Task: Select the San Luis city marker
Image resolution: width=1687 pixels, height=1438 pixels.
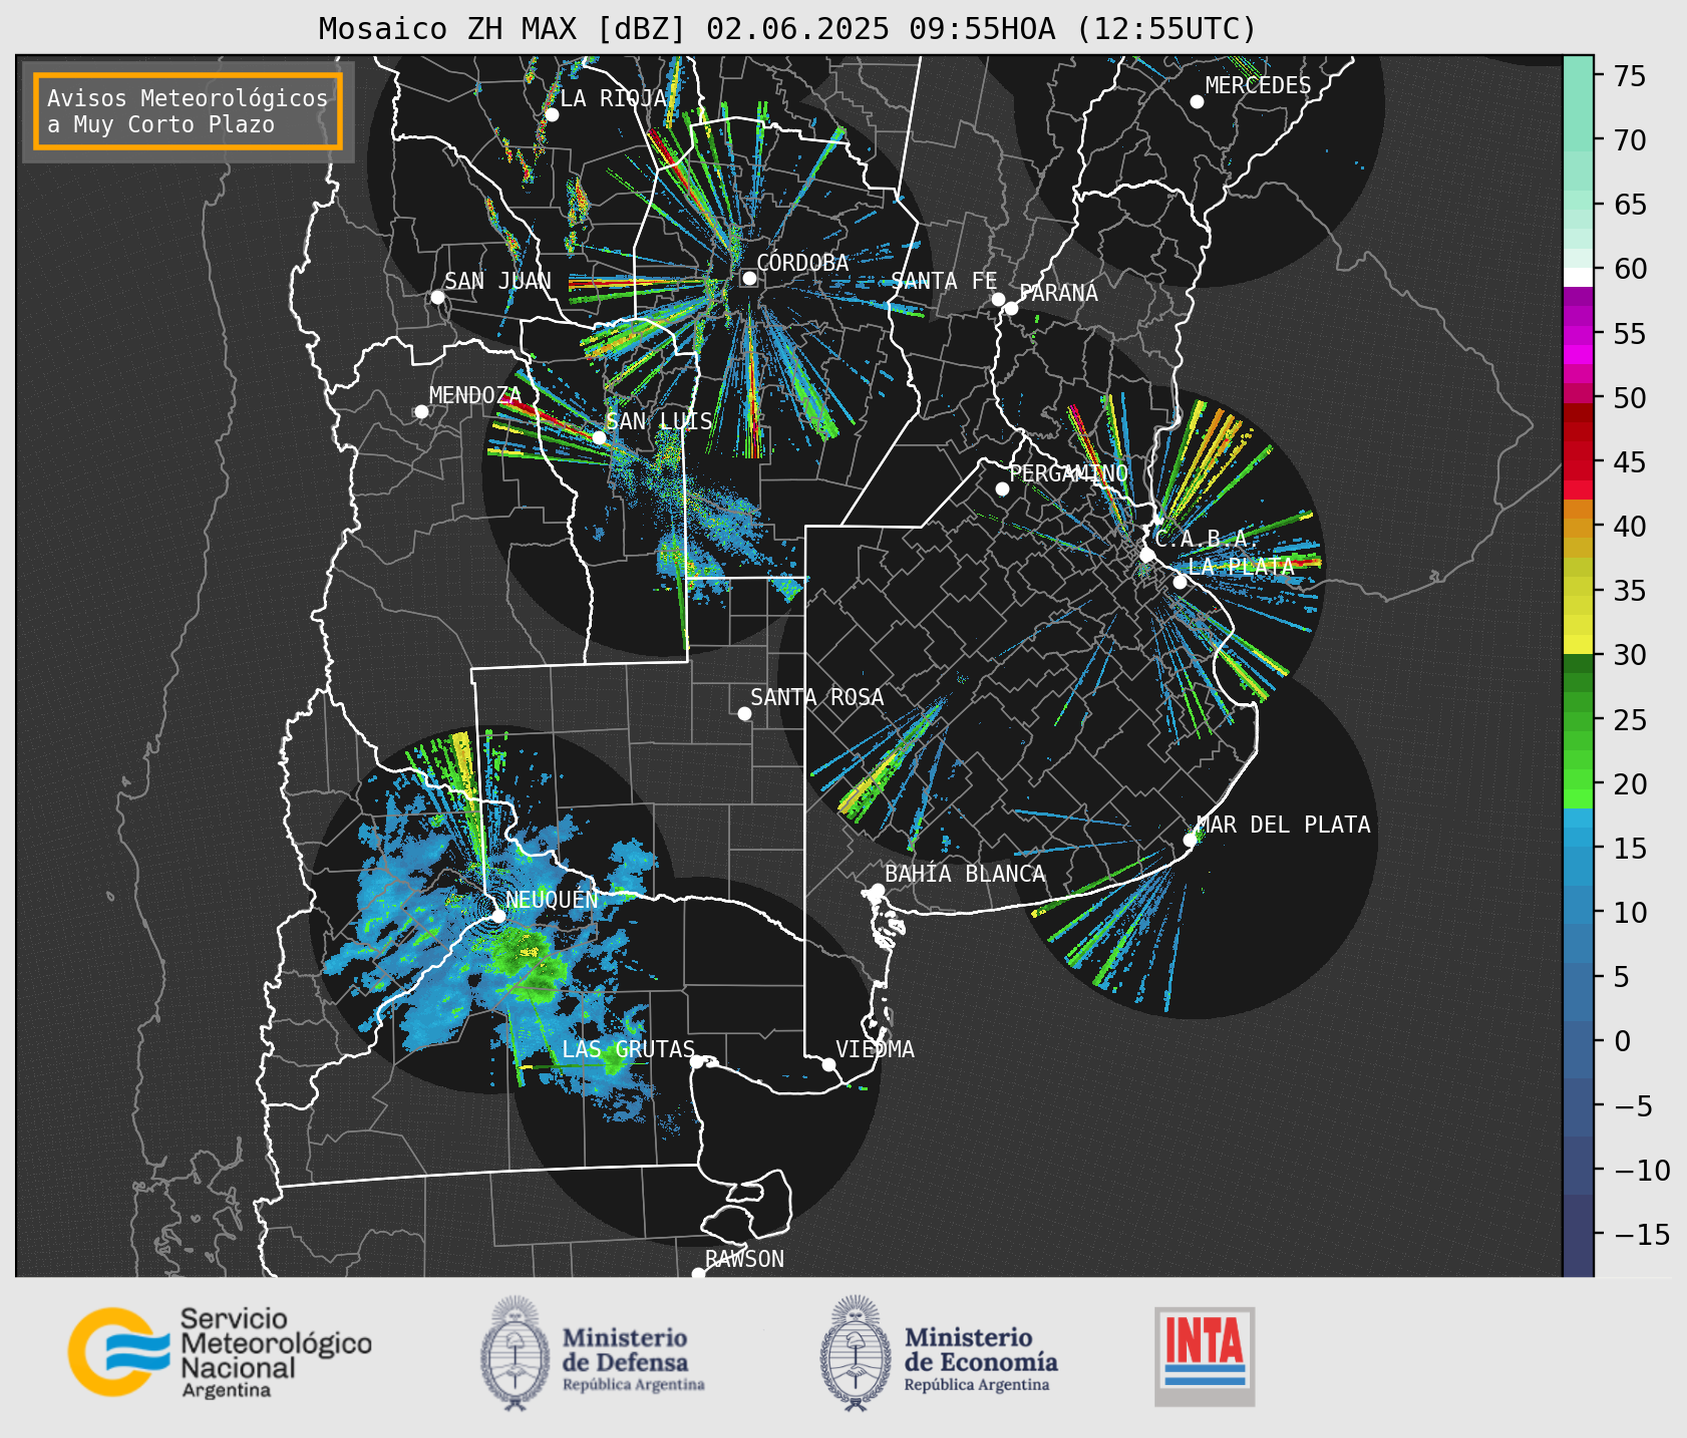Action: [x=599, y=437]
